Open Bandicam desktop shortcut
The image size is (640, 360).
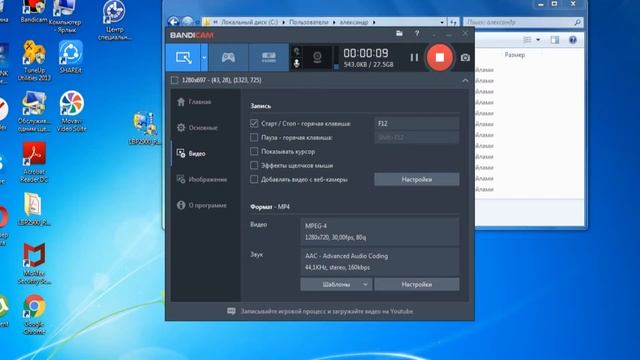[x=33, y=11]
